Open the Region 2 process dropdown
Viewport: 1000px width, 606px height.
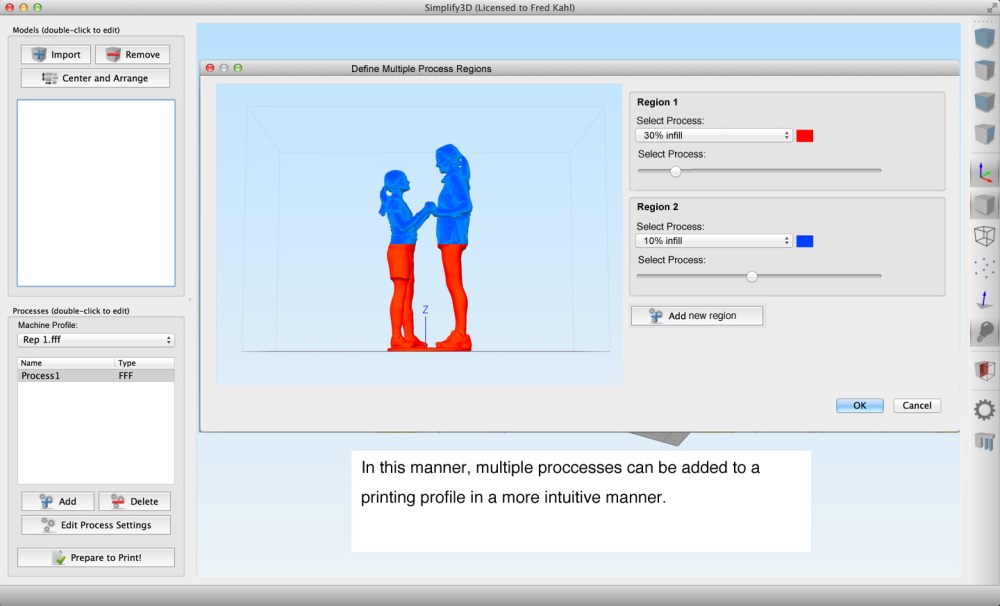point(713,241)
